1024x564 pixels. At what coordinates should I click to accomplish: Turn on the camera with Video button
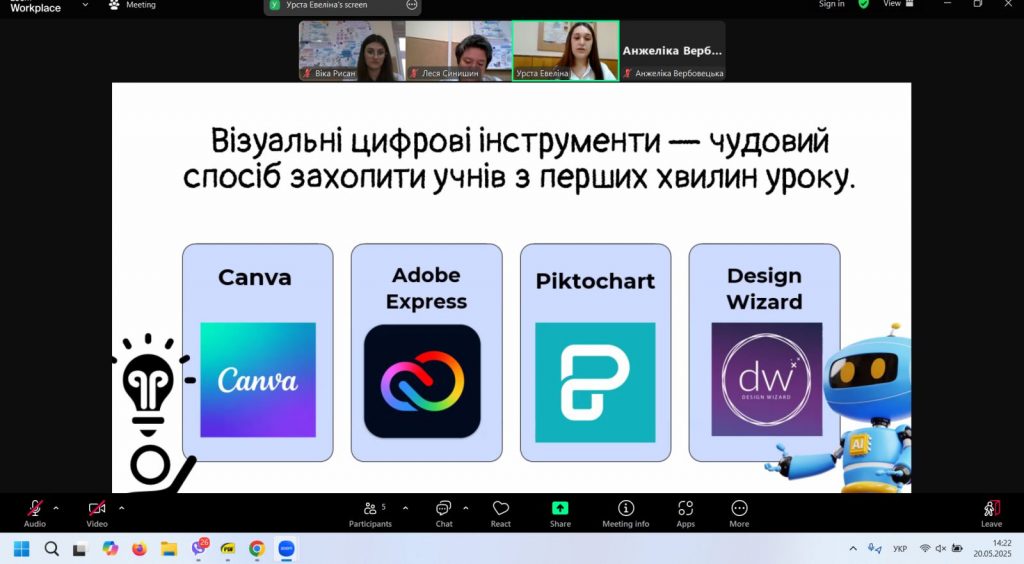click(x=97, y=510)
